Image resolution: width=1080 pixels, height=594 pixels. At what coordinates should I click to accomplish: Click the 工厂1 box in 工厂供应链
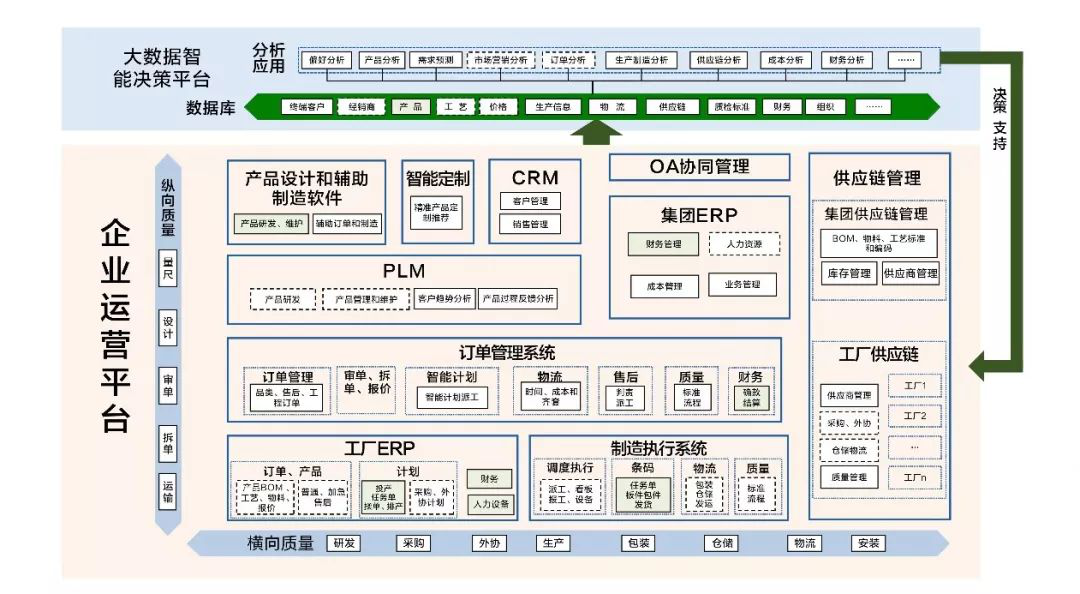tap(914, 386)
